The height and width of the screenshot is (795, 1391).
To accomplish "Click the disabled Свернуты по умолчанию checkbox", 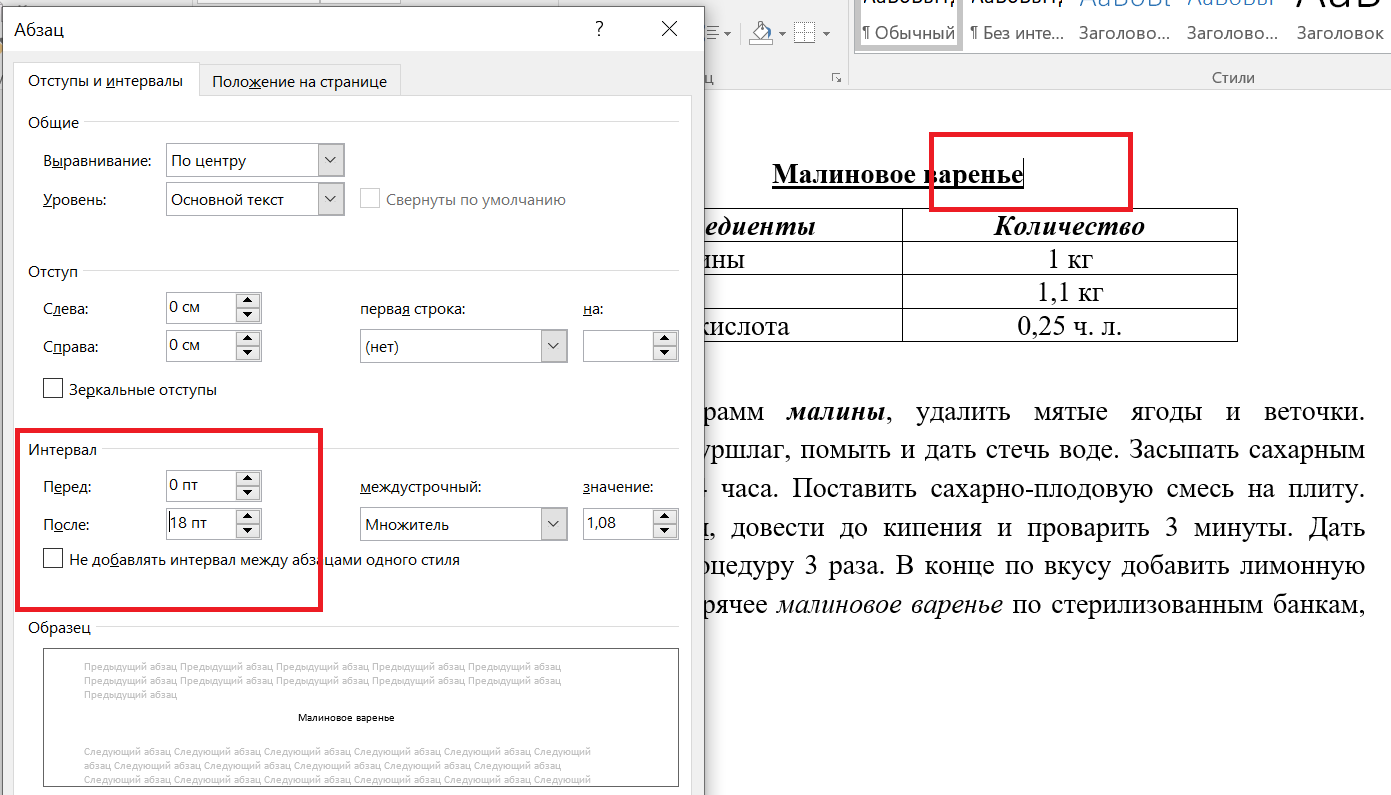I will pyautogui.click(x=370, y=199).
